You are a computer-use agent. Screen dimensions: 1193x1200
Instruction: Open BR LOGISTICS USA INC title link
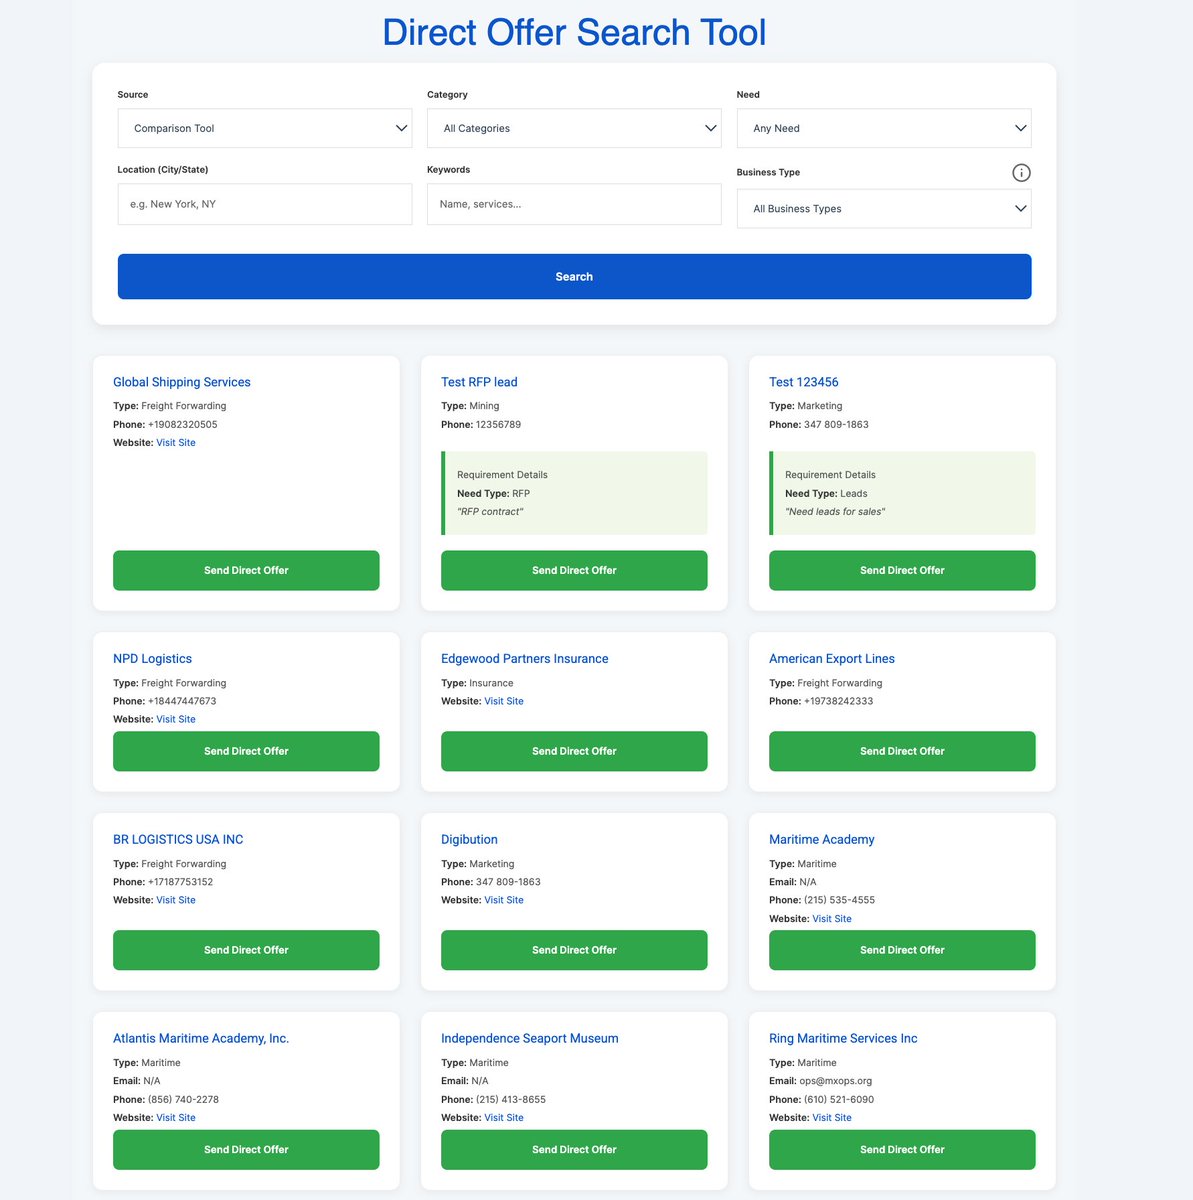click(x=178, y=840)
